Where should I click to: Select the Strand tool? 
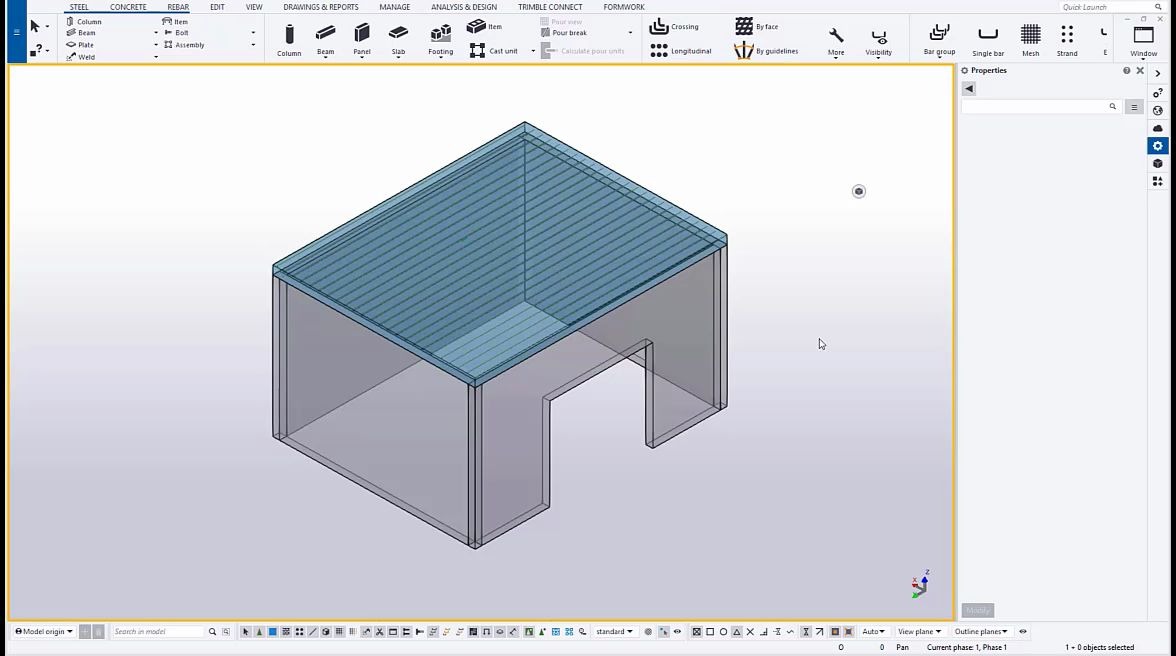1066,40
